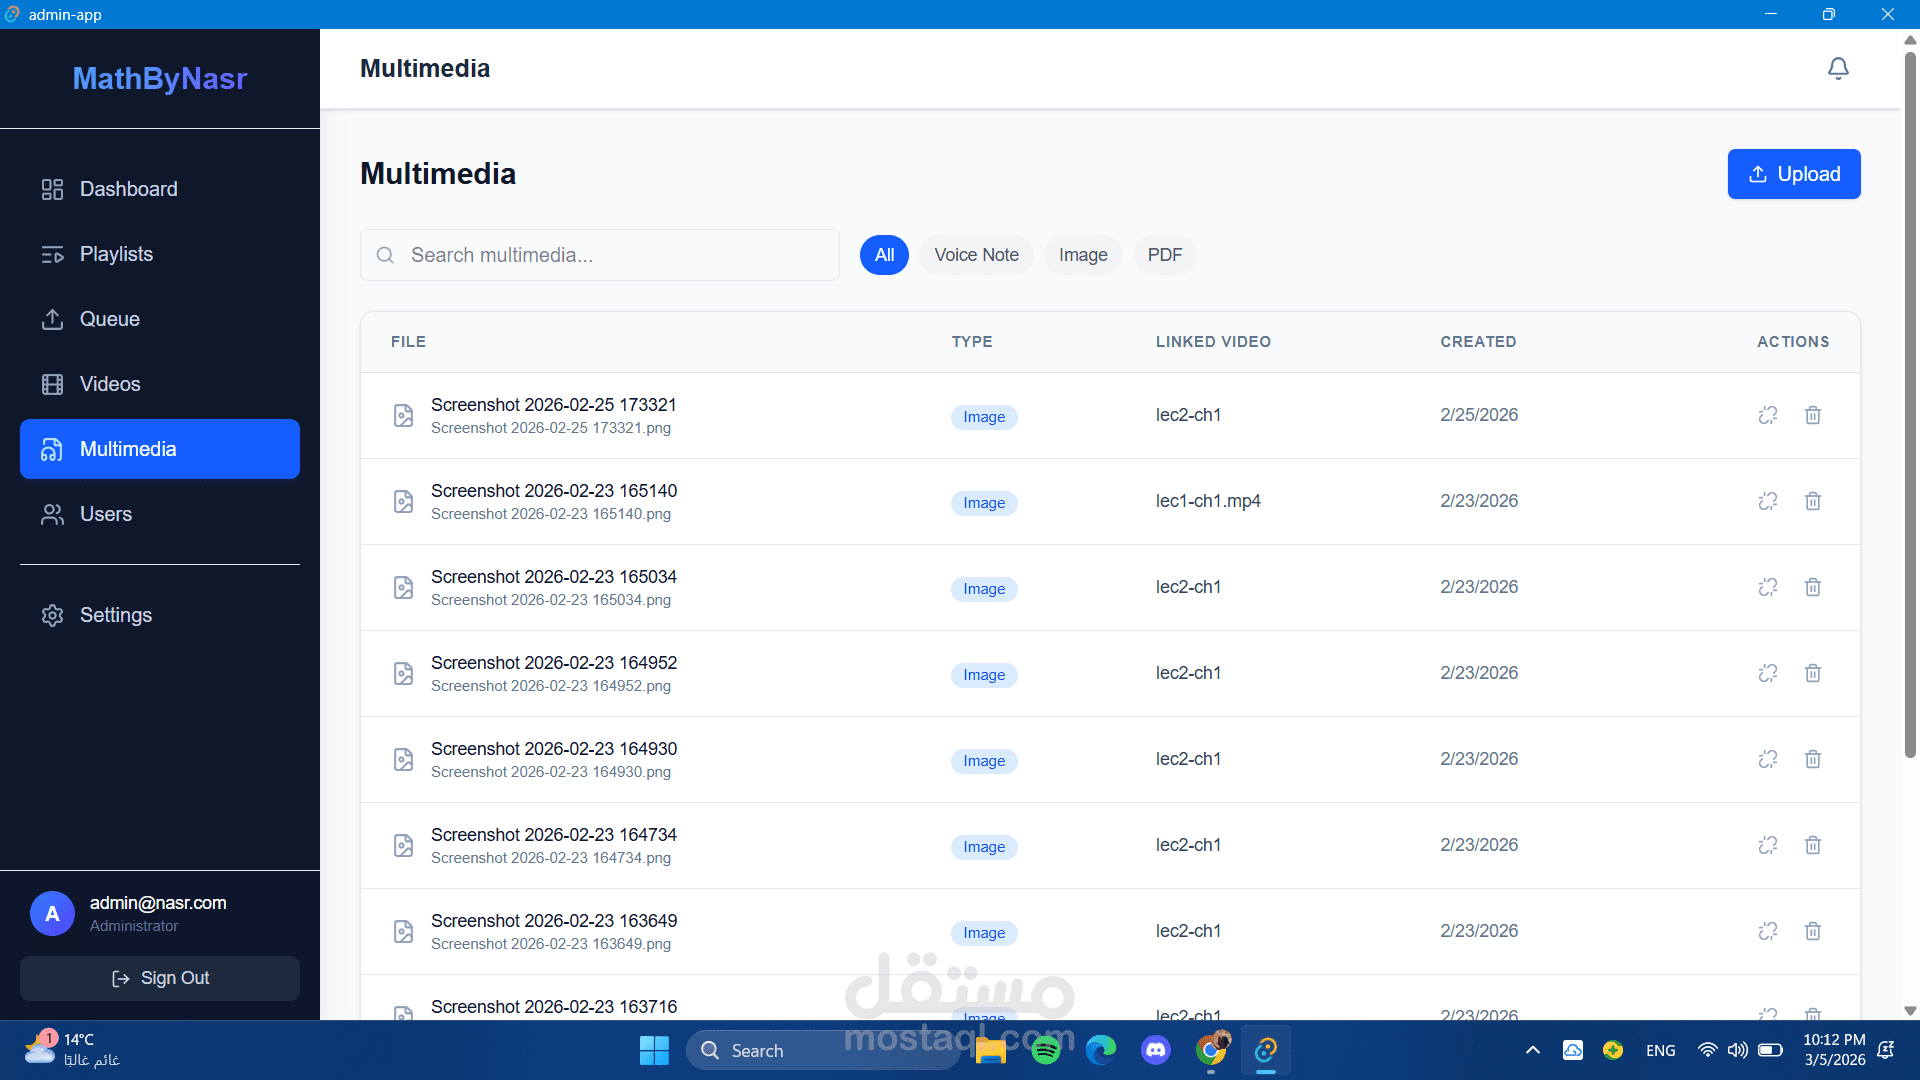This screenshot has width=1920, height=1080.
Task: Click the notification bell icon
Action: coord(1838,68)
